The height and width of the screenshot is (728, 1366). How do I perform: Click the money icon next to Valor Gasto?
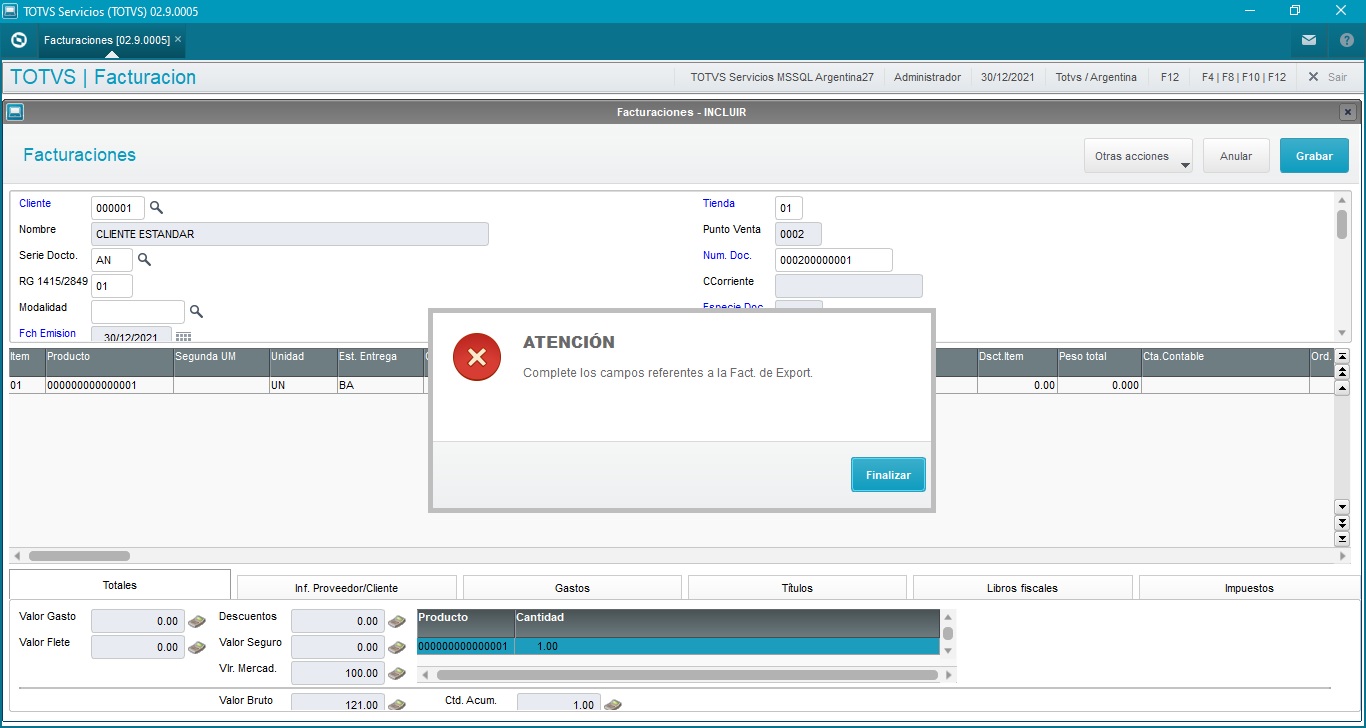197,622
